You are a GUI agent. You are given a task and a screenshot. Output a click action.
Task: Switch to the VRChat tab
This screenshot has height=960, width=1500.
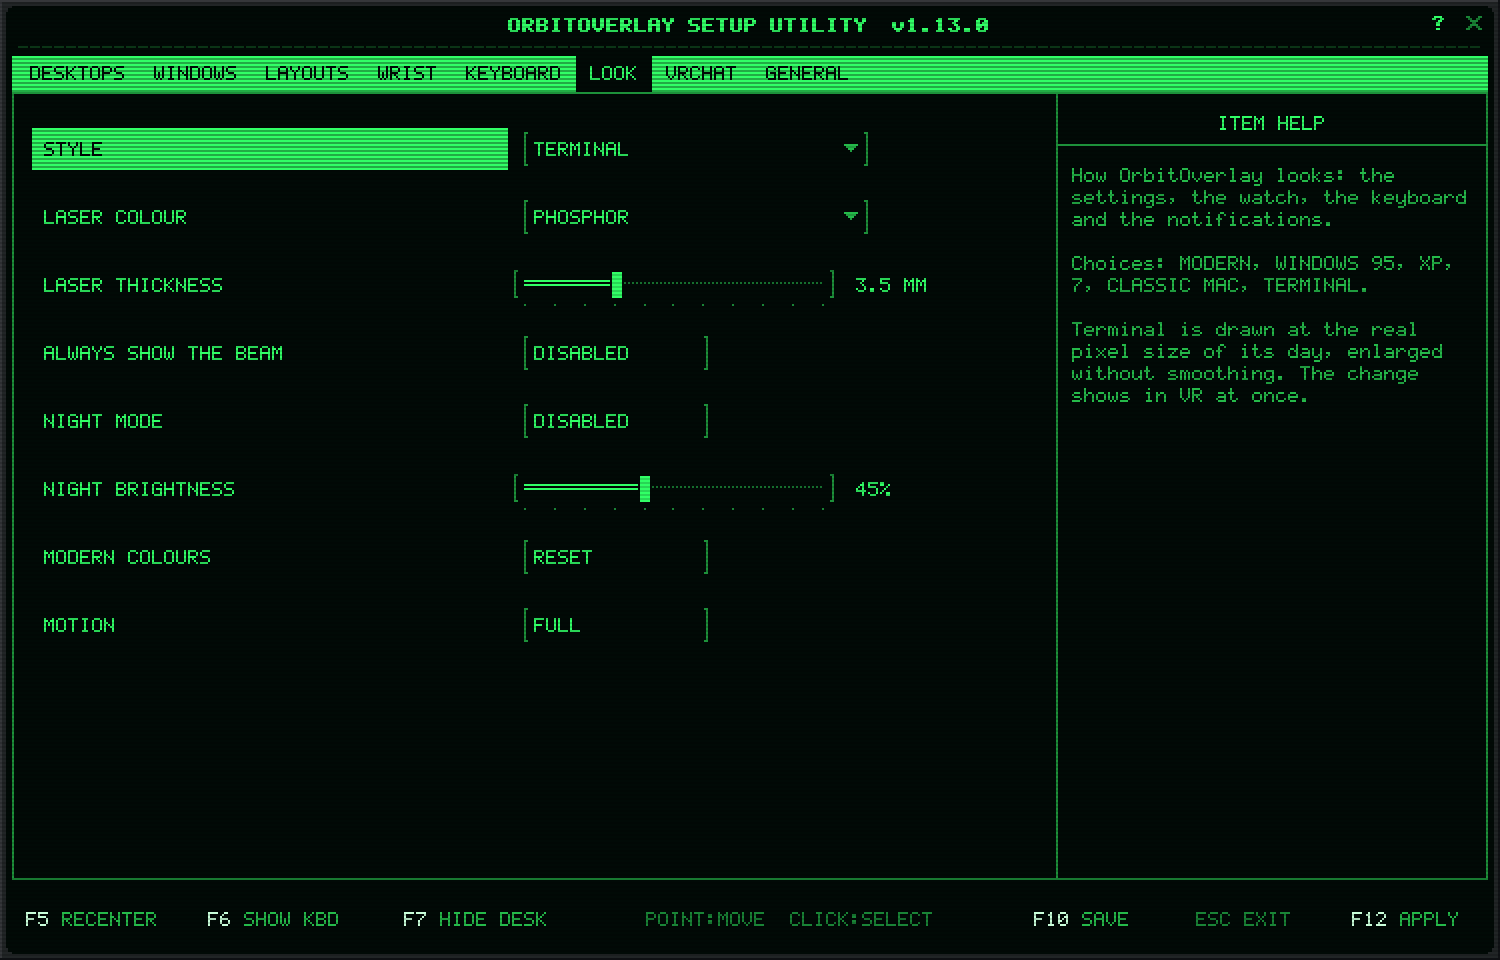[x=701, y=73]
